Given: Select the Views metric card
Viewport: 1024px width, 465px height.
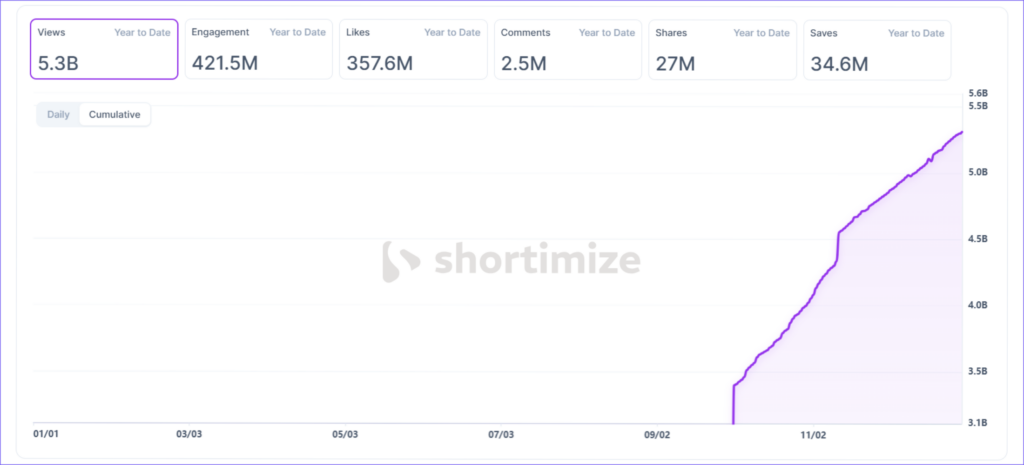Looking at the screenshot, I should click(x=105, y=49).
